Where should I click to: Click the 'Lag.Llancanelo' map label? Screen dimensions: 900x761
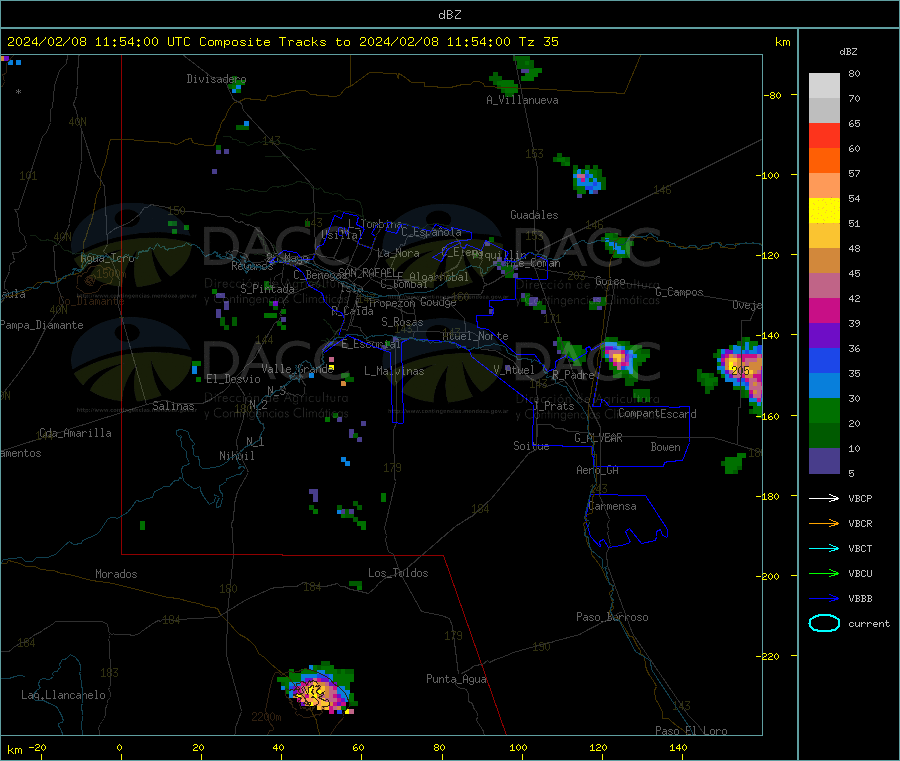click(63, 695)
